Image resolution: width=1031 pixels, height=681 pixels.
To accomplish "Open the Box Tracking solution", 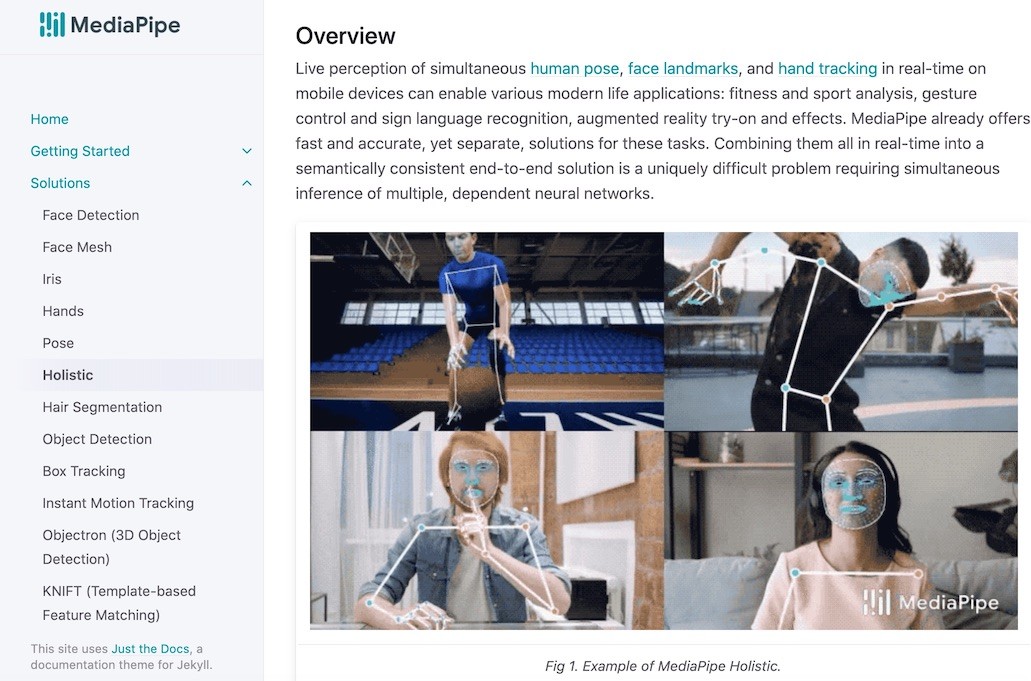I will pos(84,471).
